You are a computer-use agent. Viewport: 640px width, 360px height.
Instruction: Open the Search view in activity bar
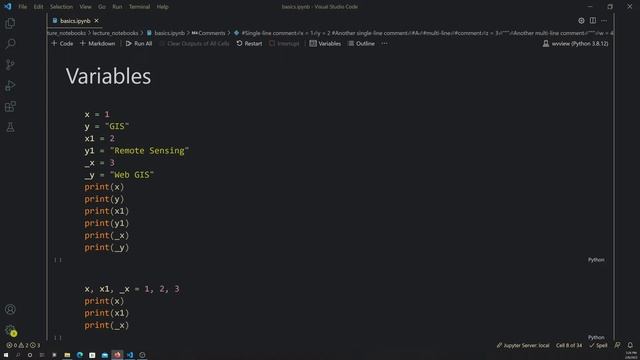click(x=10, y=44)
